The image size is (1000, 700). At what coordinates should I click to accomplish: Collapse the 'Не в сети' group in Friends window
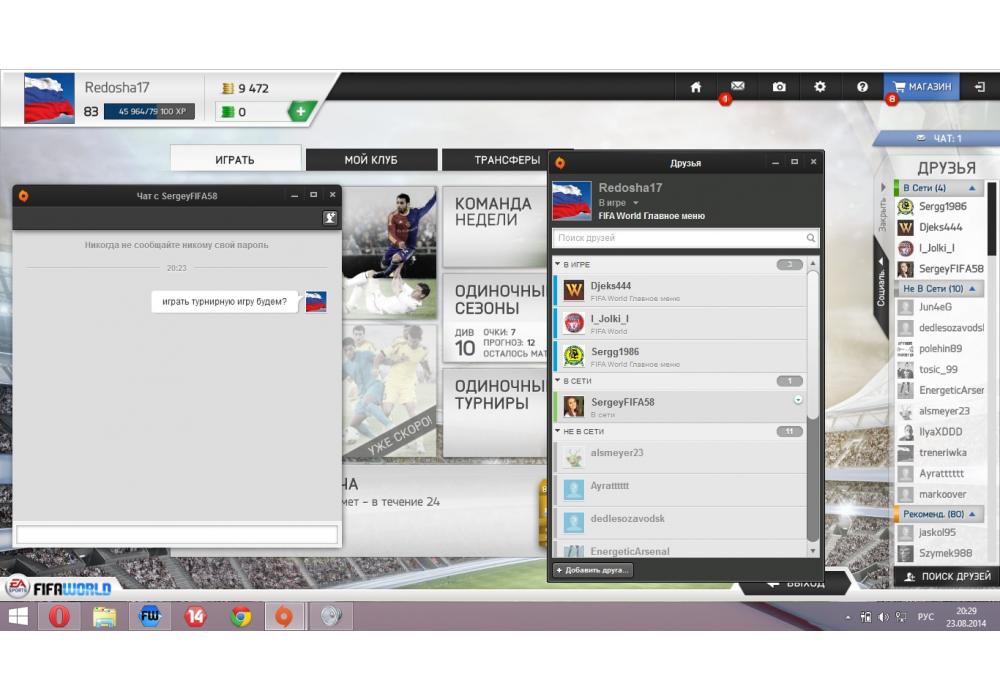(558, 431)
